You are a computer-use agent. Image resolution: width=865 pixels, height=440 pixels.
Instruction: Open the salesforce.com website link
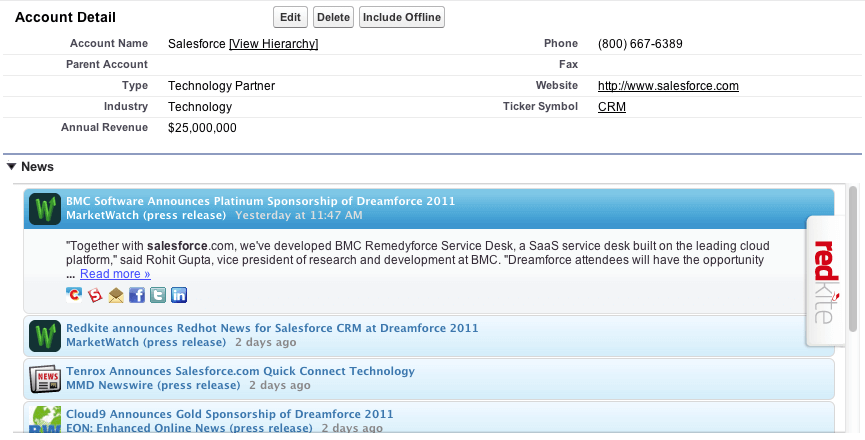point(668,86)
